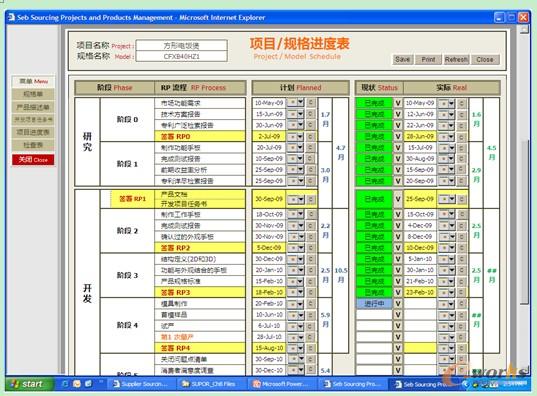Open the V status selector beside 10-May-09 actual

[x=398, y=103]
